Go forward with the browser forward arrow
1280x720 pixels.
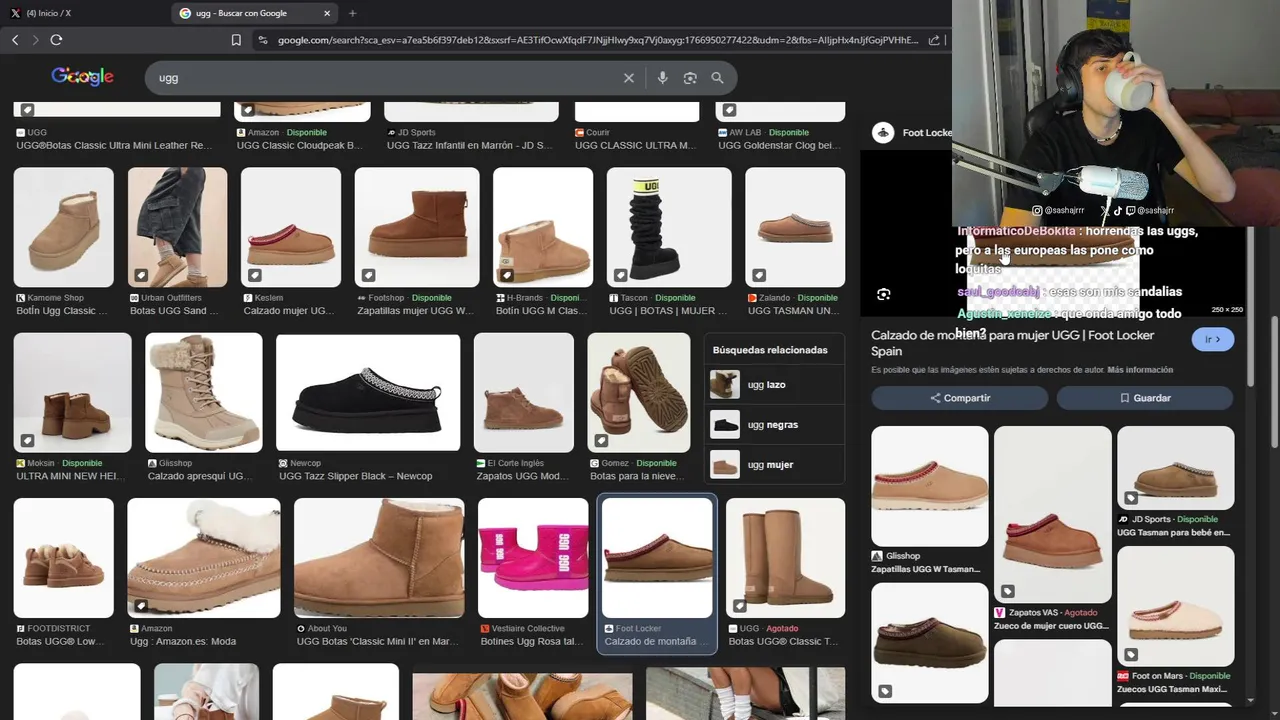coord(35,40)
